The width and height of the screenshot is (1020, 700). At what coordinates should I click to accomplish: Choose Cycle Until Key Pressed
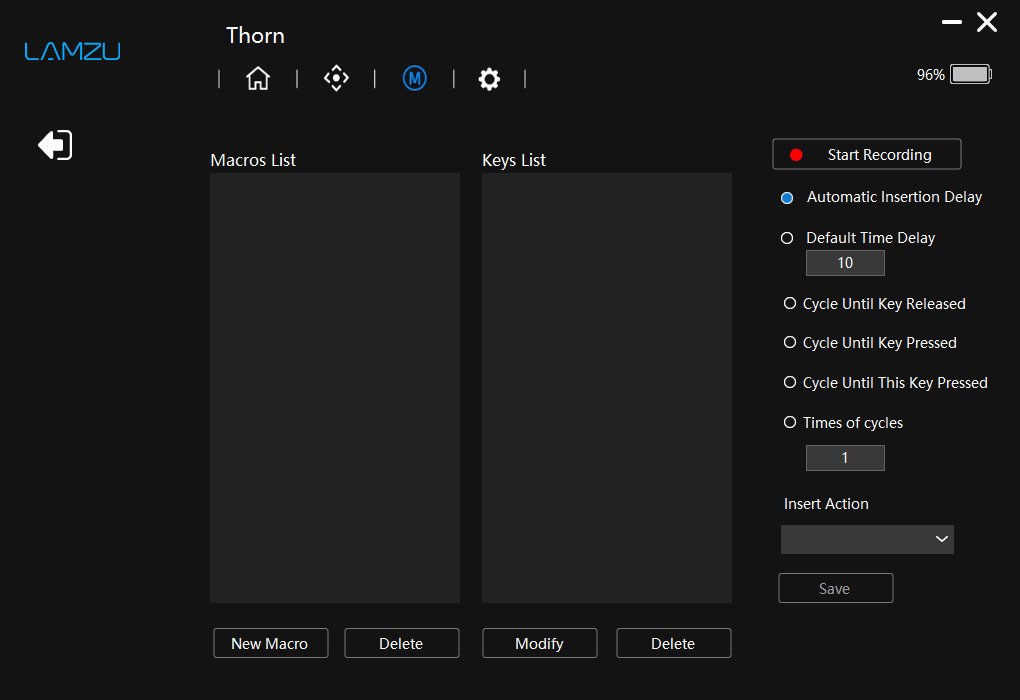790,342
